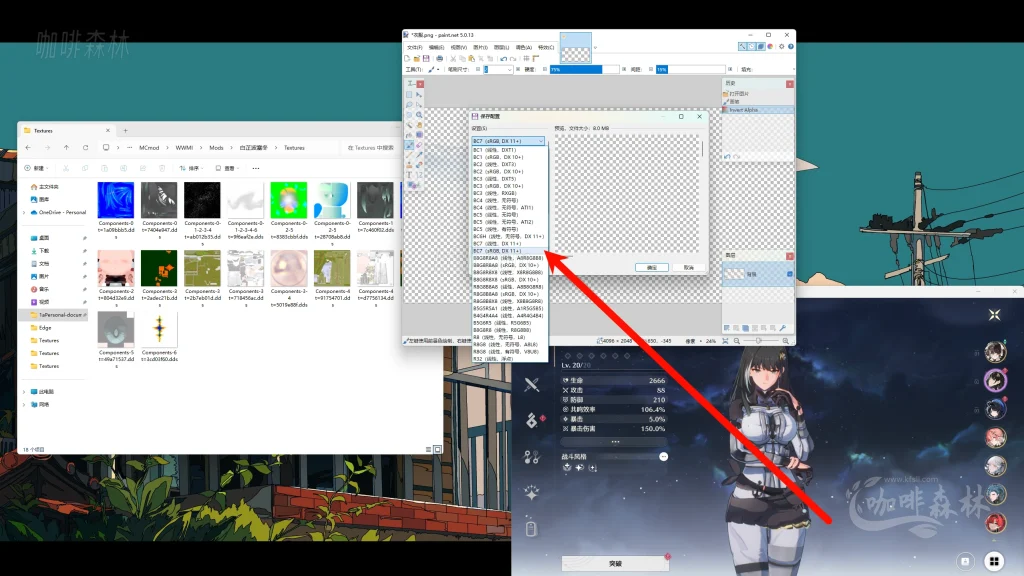This screenshot has width=1024, height=576.
Task: Toggle the pixel grid icon in paint.net toolbar
Action: 526,58
